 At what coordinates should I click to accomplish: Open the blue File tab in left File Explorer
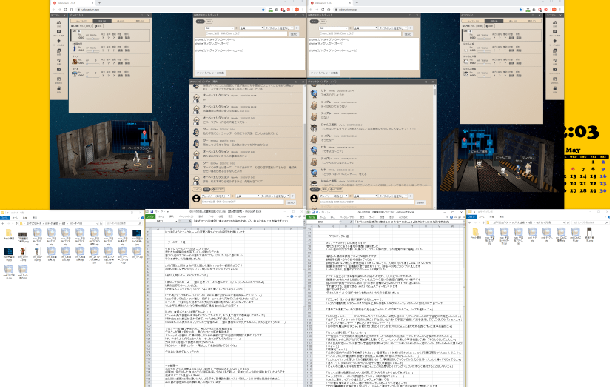coord(4,217)
